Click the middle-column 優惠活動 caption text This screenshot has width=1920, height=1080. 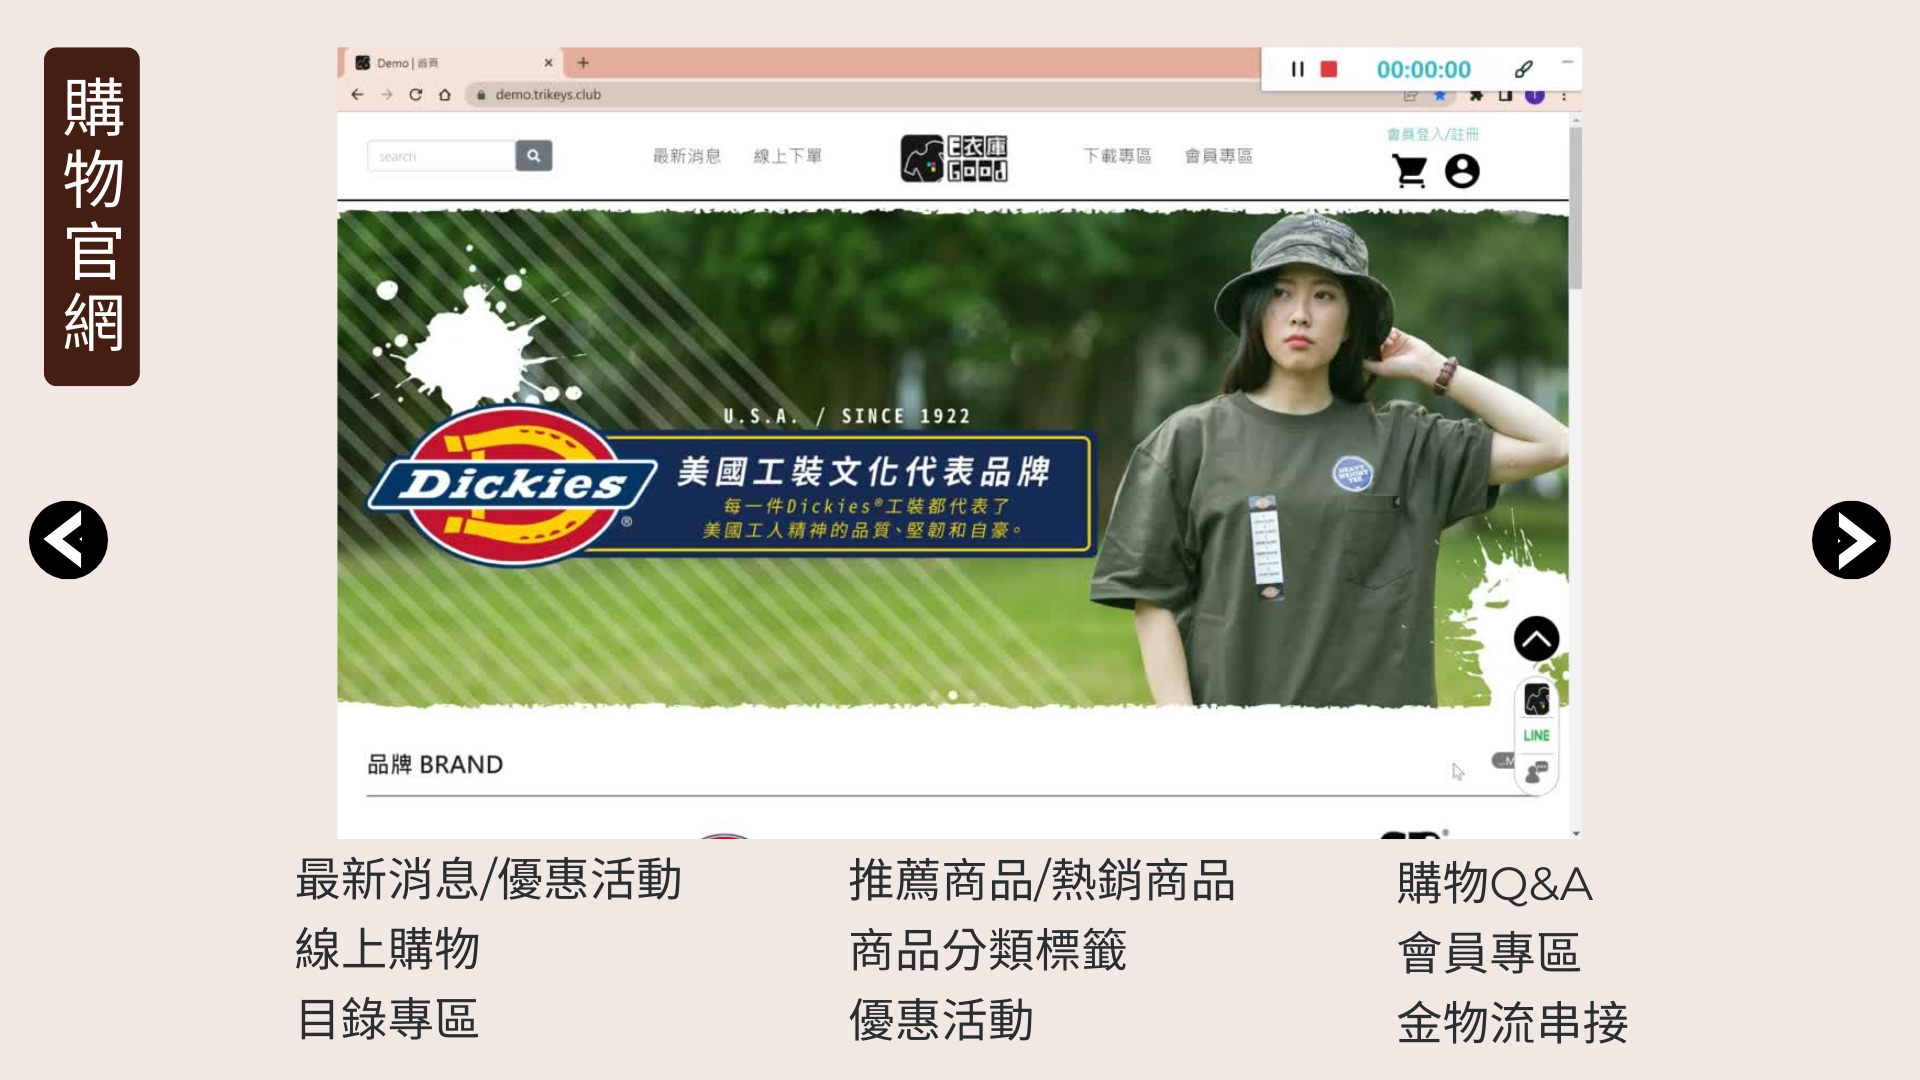coord(941,1020)
